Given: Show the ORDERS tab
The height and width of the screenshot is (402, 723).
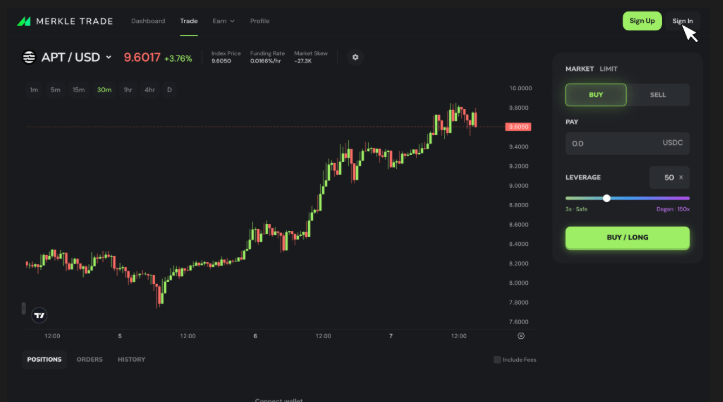Looking at the screenshot, I should point(89,360).
